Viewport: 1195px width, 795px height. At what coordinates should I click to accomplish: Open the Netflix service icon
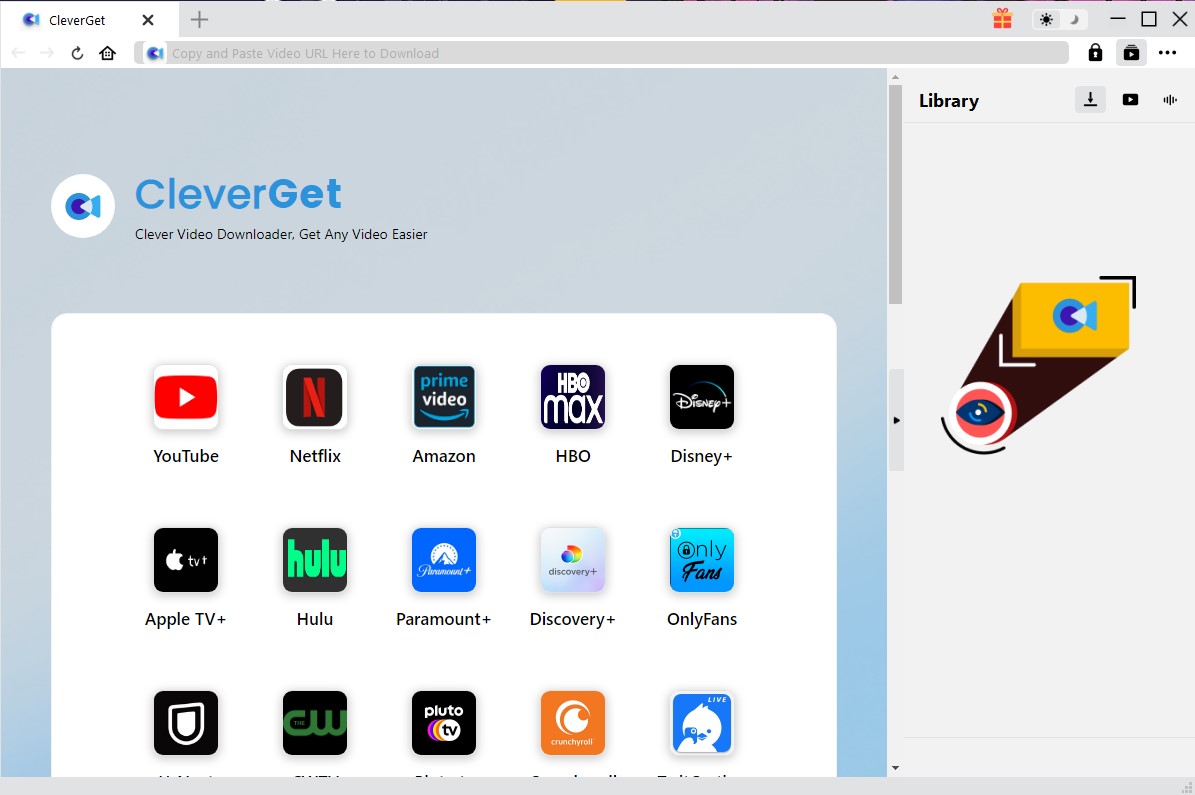point(315,397)
